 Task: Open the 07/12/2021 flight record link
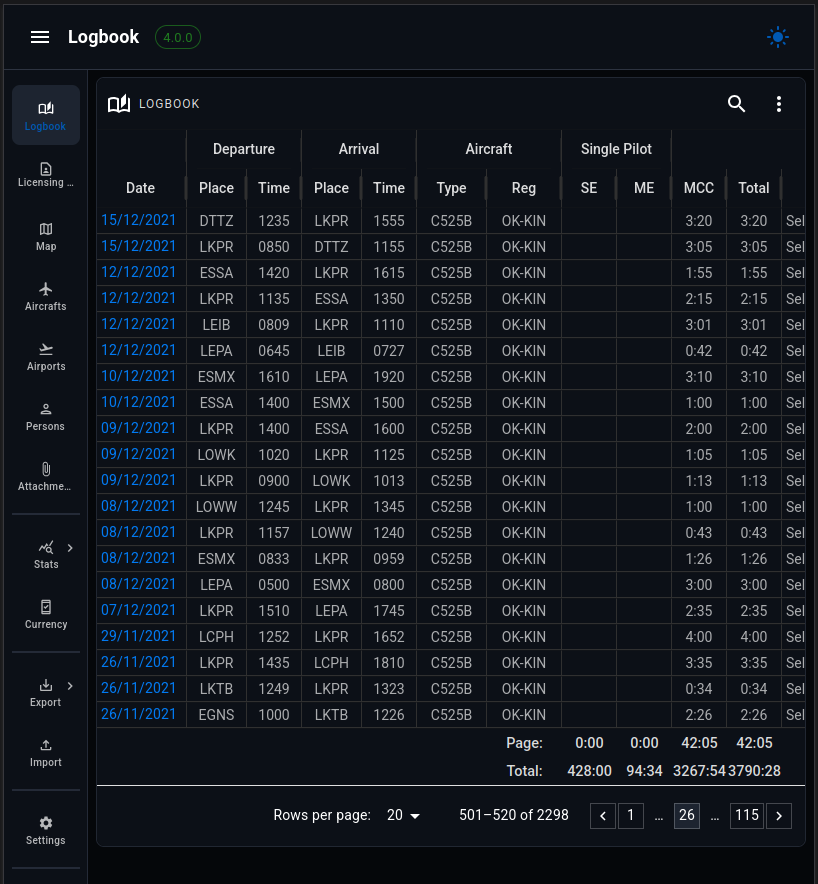(x=138, y=610)
